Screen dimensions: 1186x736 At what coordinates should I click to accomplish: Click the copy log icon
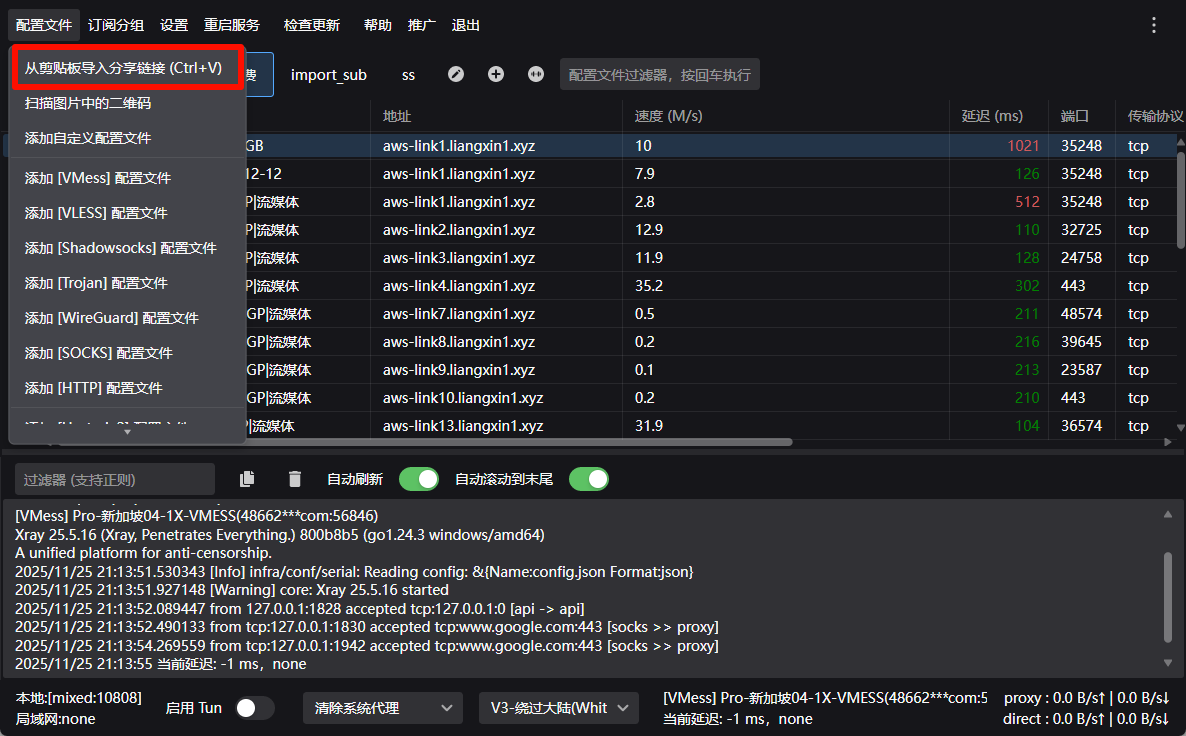pos(247,479)
